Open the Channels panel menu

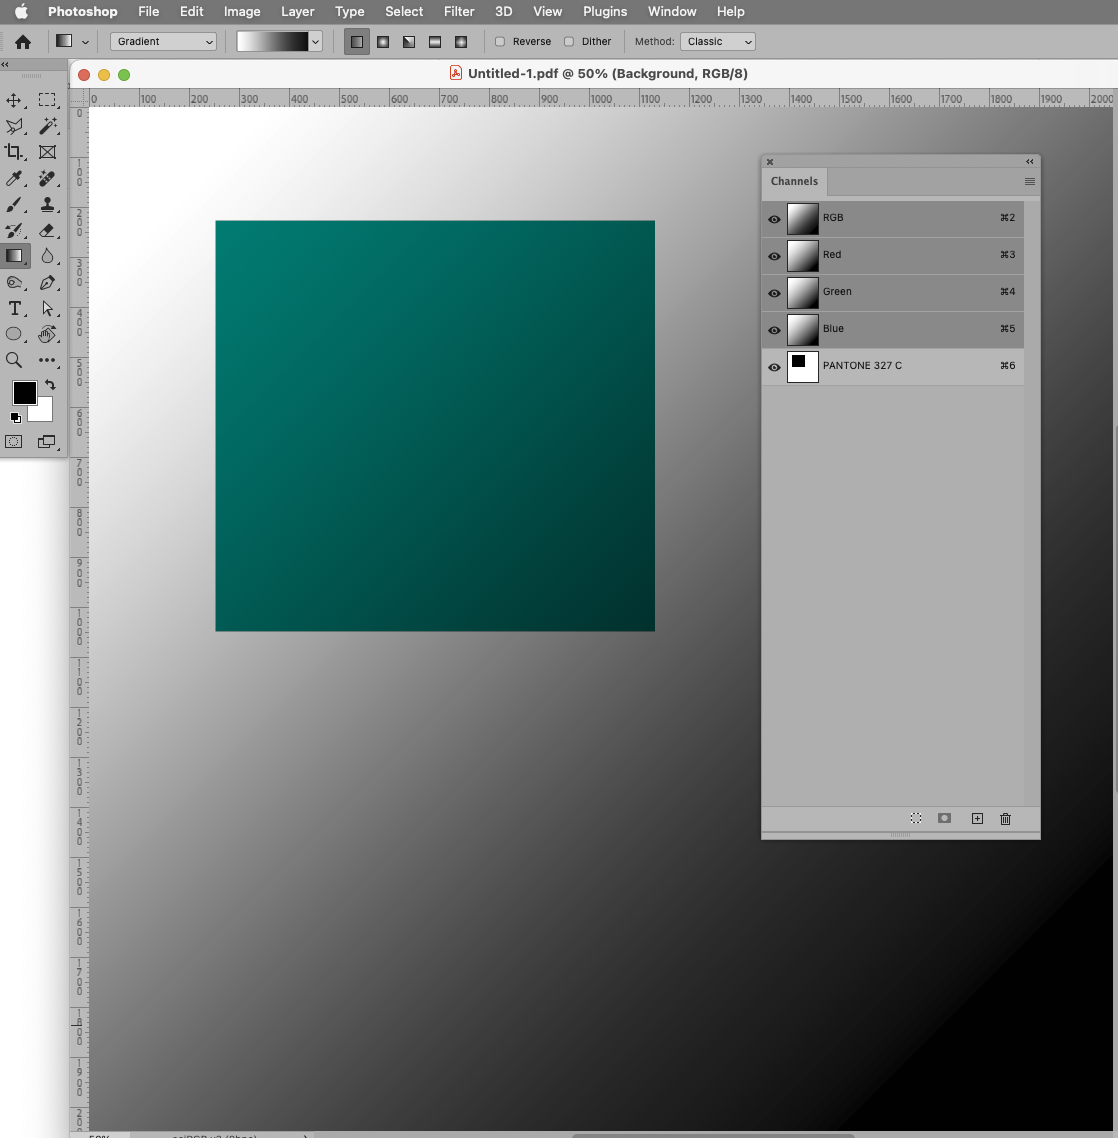[1030, 181]
